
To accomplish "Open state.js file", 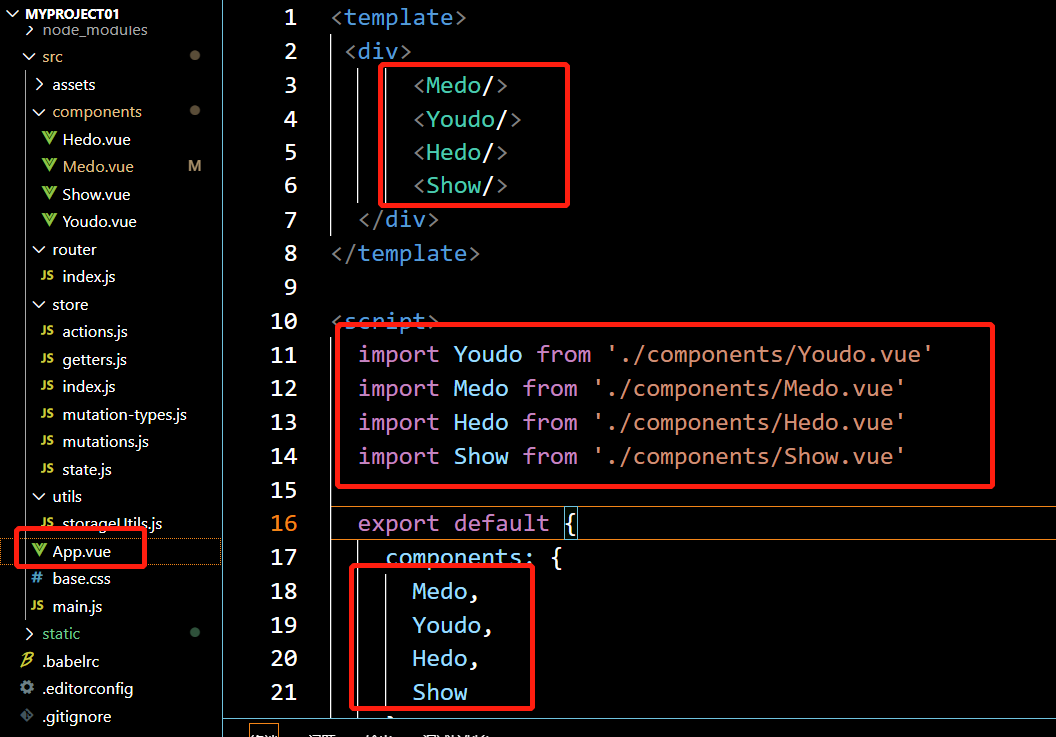I will click(x=87, y=470).
